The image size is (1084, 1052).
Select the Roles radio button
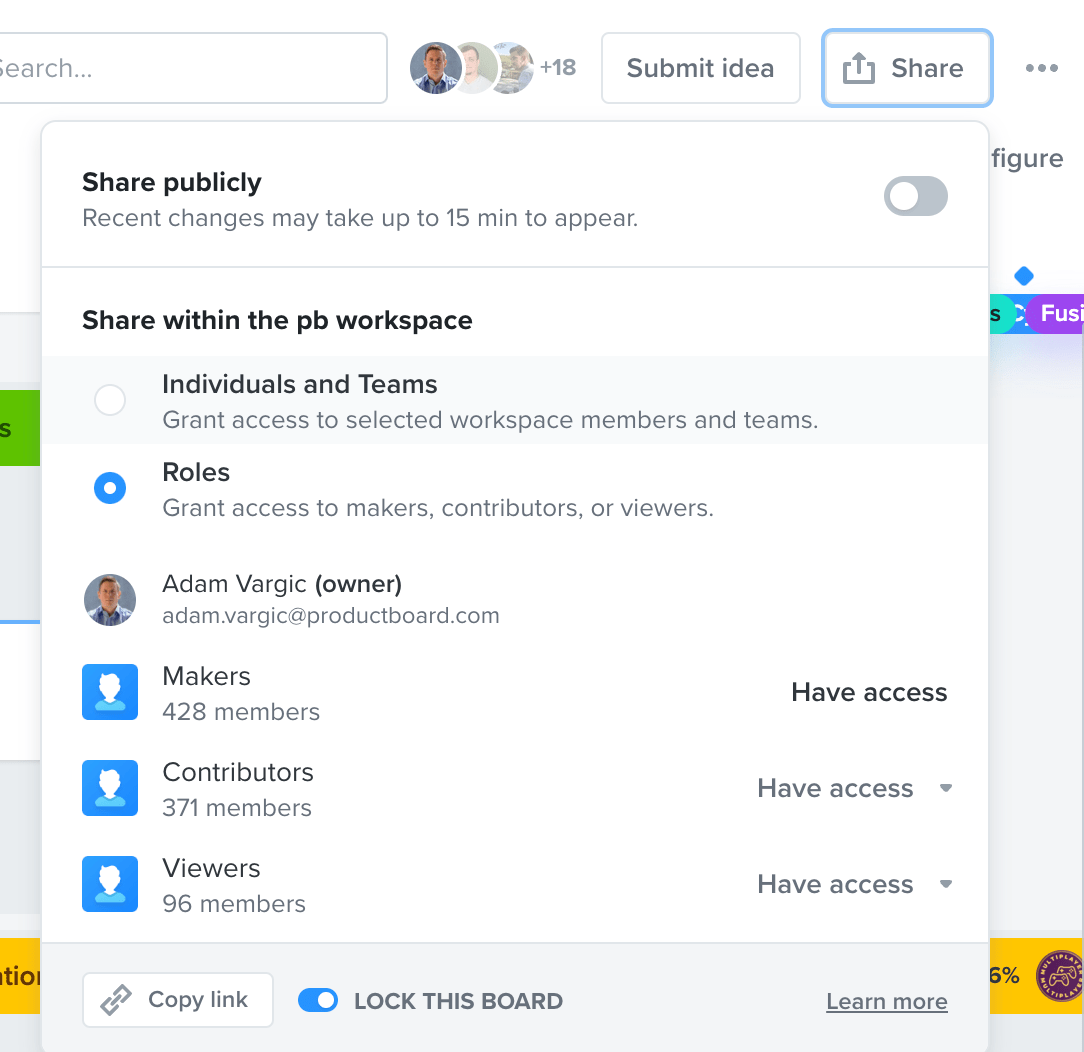[x=110, y=488]
